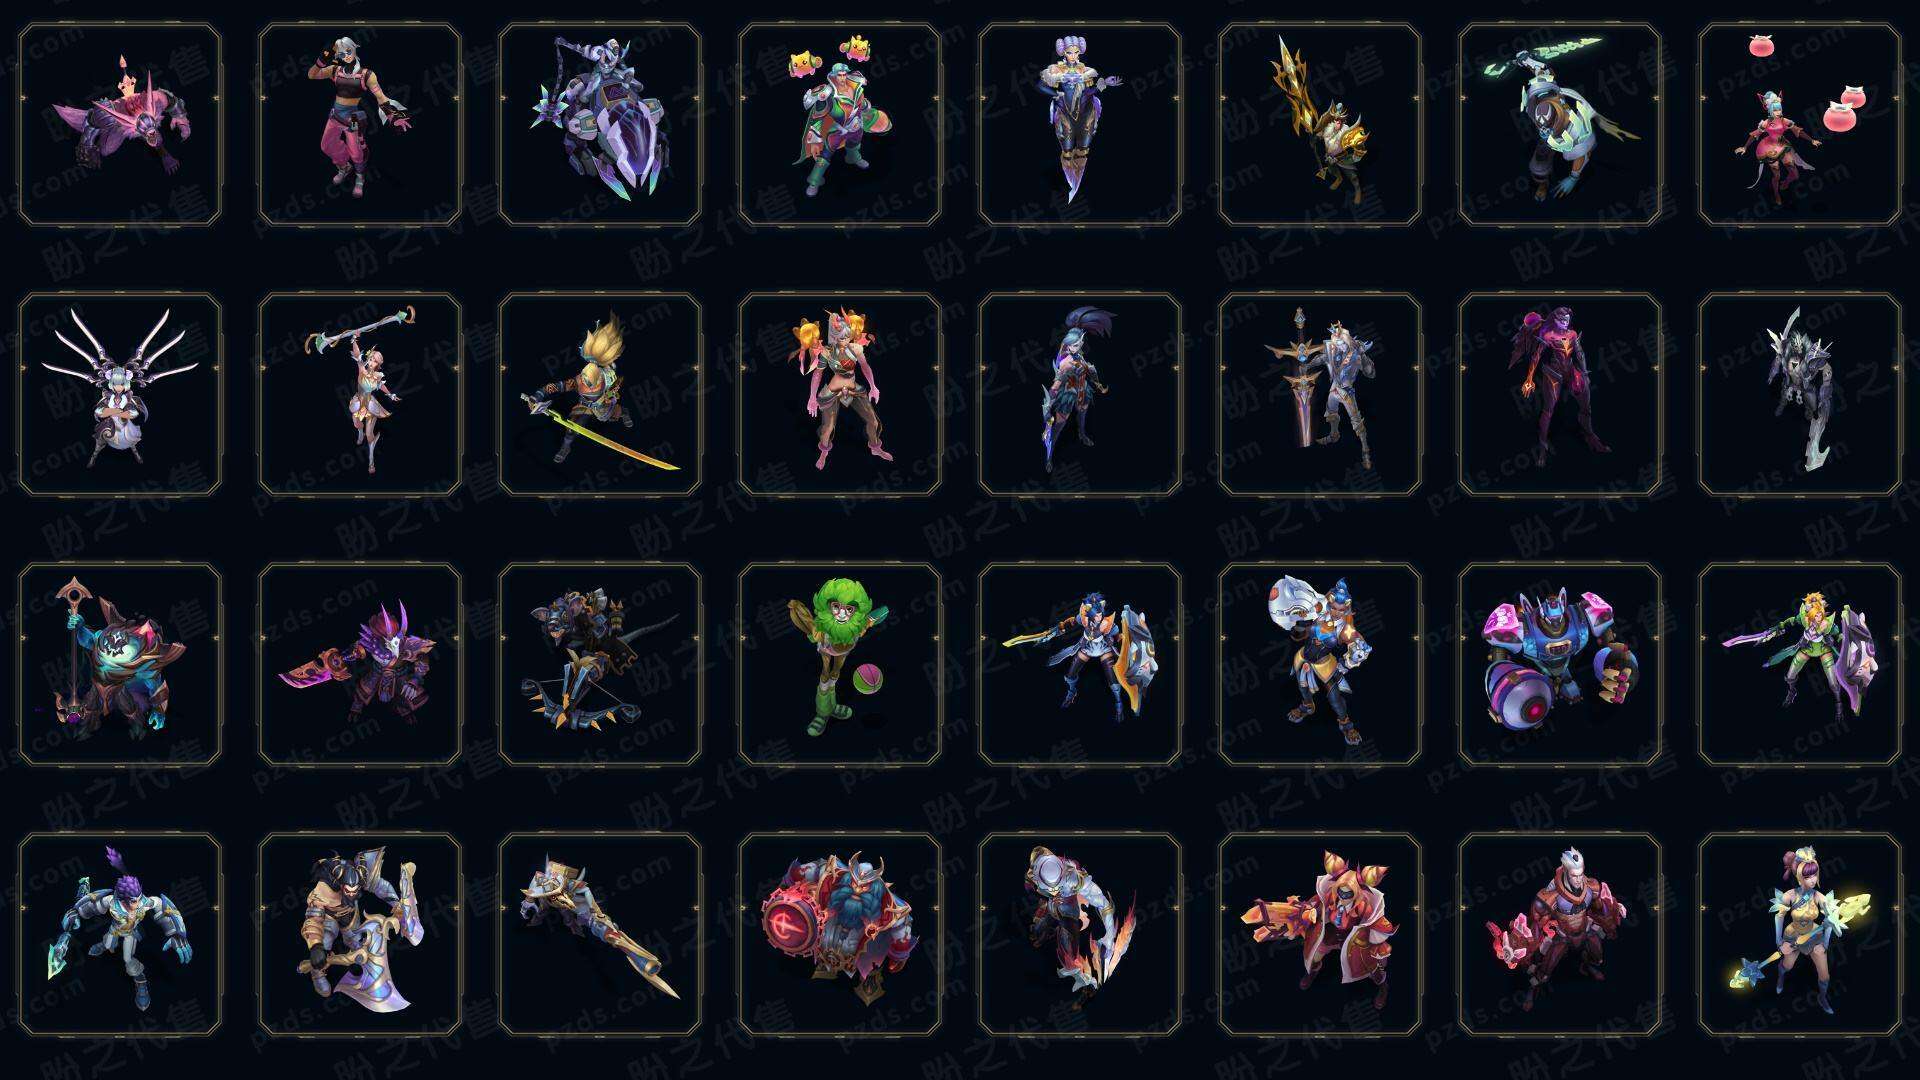1920x1080 pixels.
Task: Select the red-coated gunner with orange horns
Action: [1320, 934]
